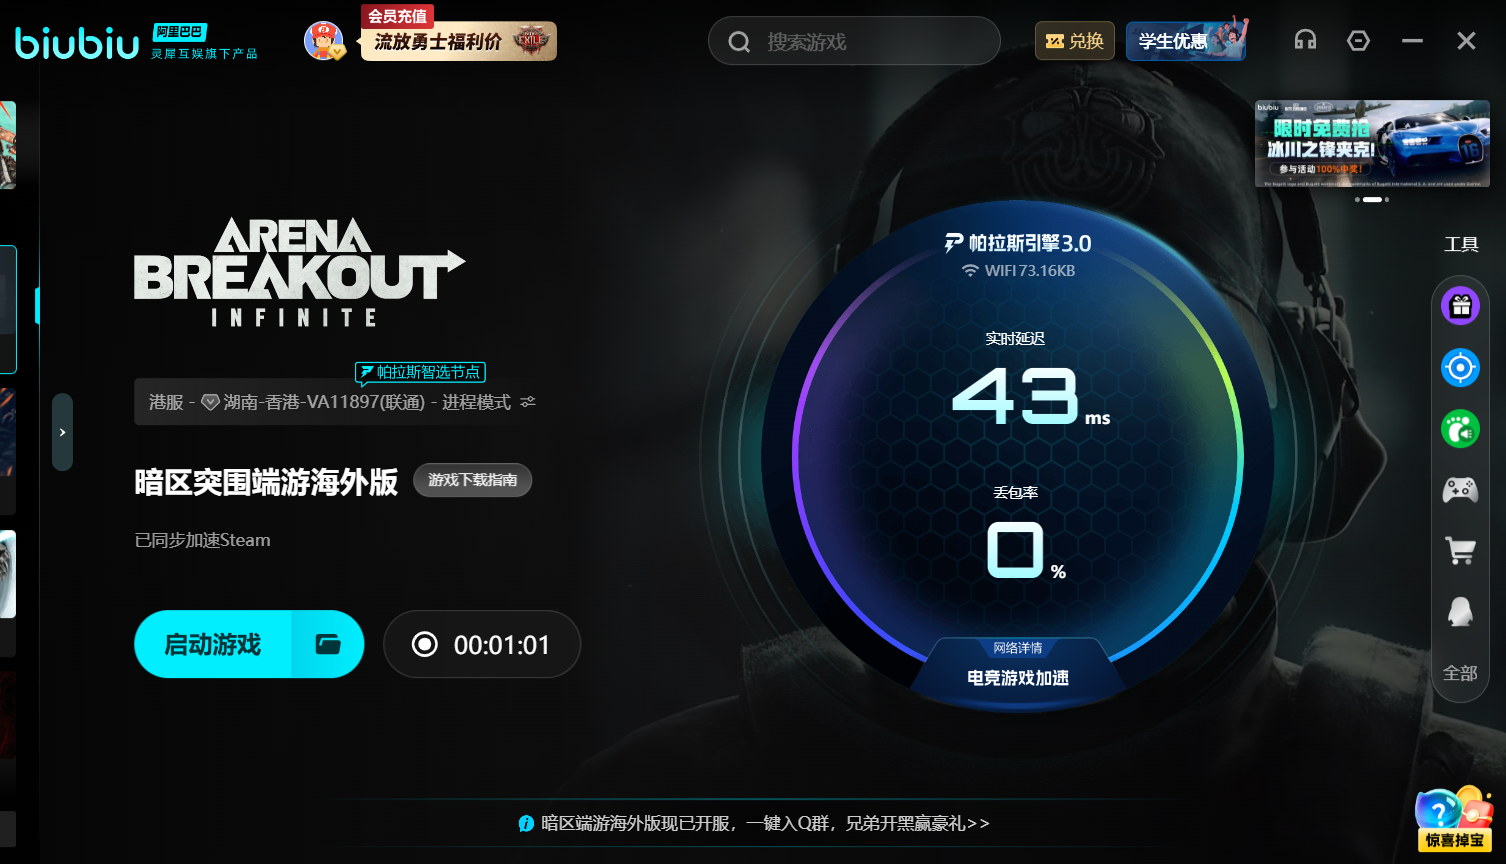Open the QQ penguin tool

tap(1460, 611)
